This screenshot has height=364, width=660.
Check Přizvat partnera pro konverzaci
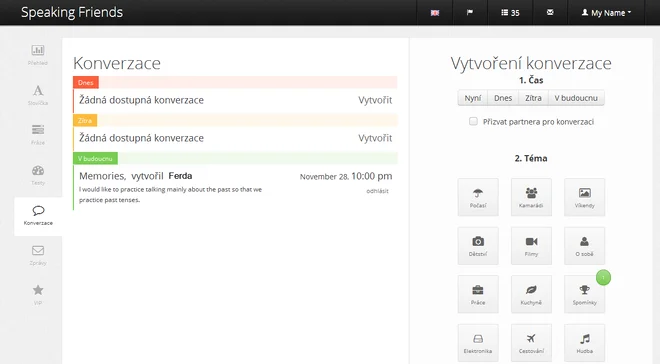click(x=473, y=122)
